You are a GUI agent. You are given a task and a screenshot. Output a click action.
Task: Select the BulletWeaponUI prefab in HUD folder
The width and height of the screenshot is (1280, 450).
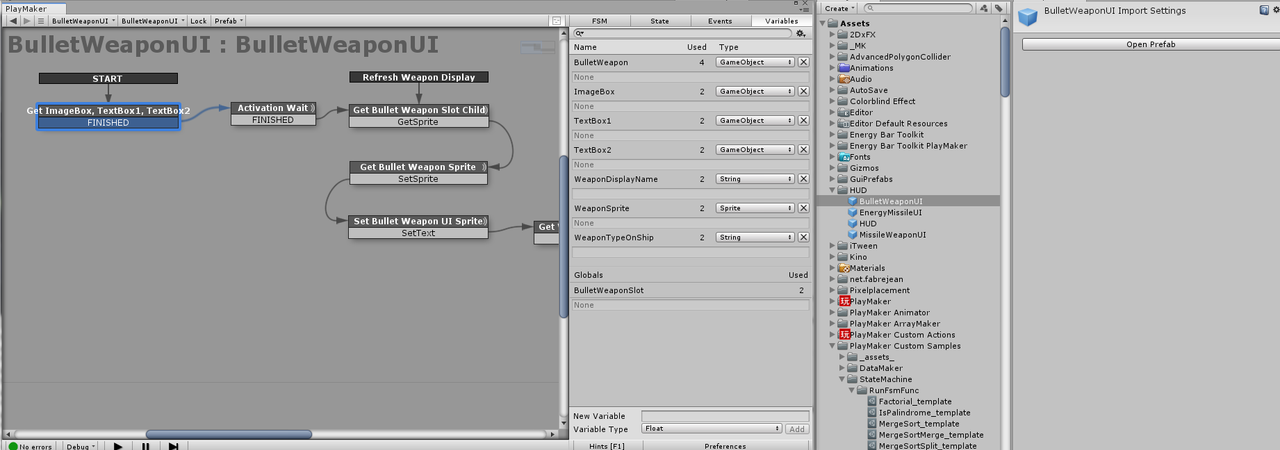[890, 201]
